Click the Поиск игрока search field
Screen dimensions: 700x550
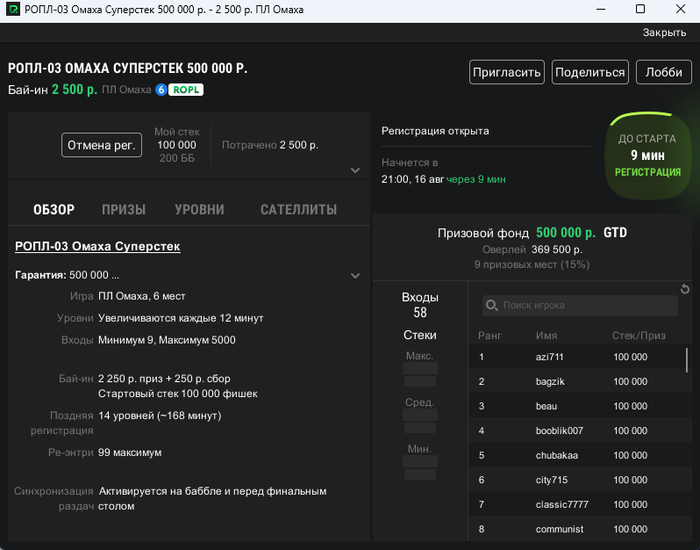pos(580,305)
